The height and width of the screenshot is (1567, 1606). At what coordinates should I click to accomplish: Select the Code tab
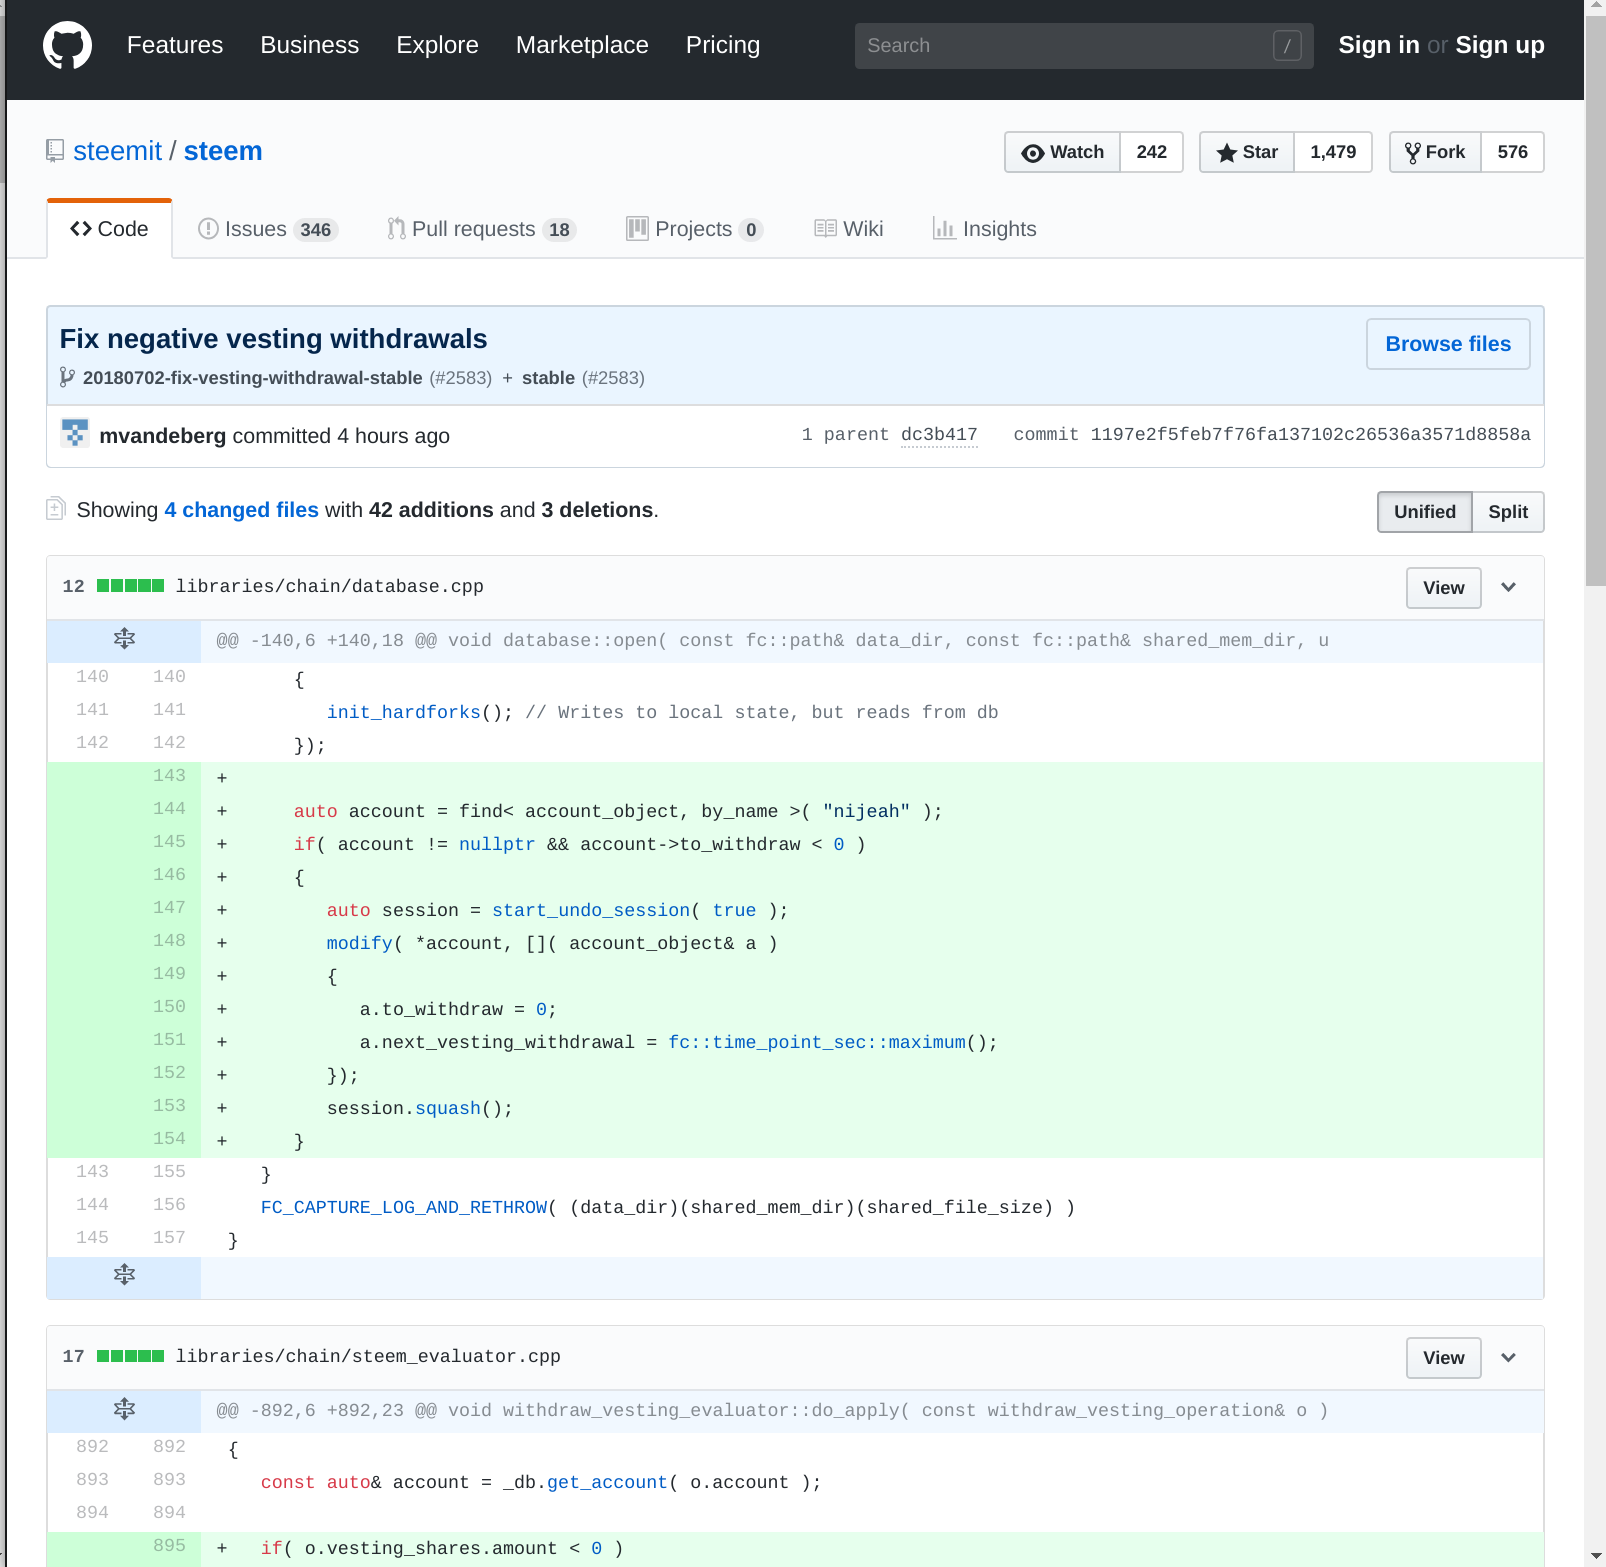click(109, 229)
